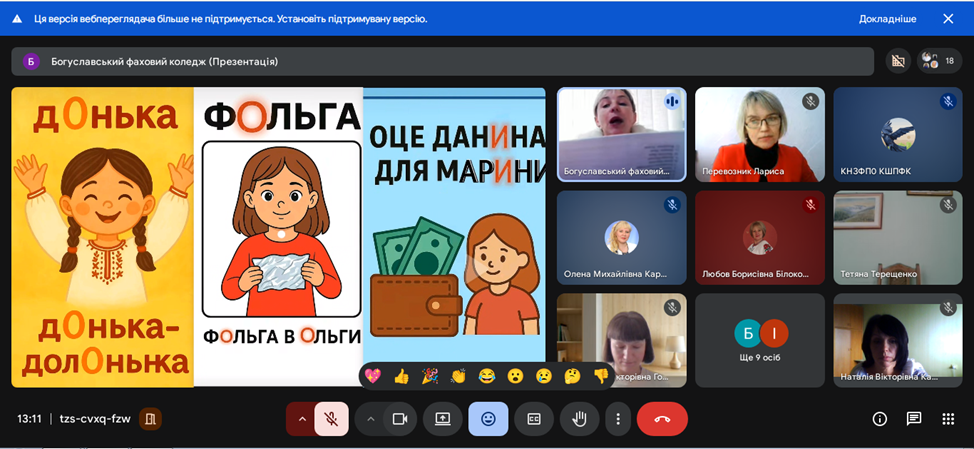Viewport: 974px width, 449px height.
Task: Raise your hand
Action: pos(580,419)
